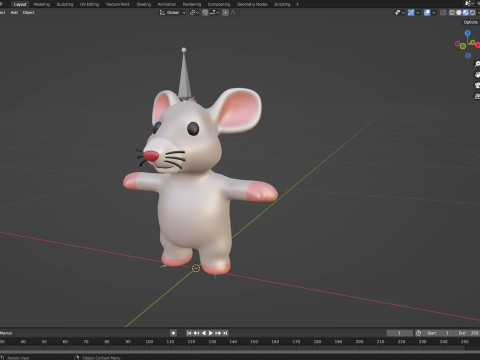This screenshot has height=360, width=480.
Task: Toggle the show gizmo button
Action: tap(411, 13)
